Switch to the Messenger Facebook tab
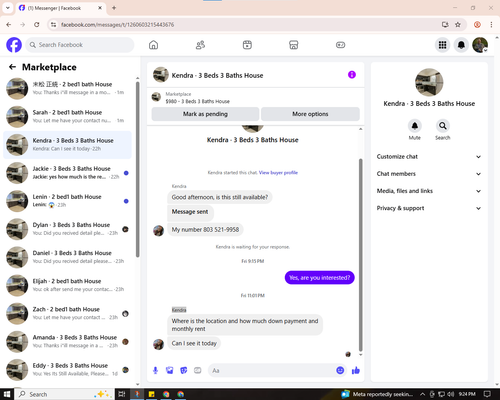This screenshot has height=400, width=500. (x=60, y=8)
